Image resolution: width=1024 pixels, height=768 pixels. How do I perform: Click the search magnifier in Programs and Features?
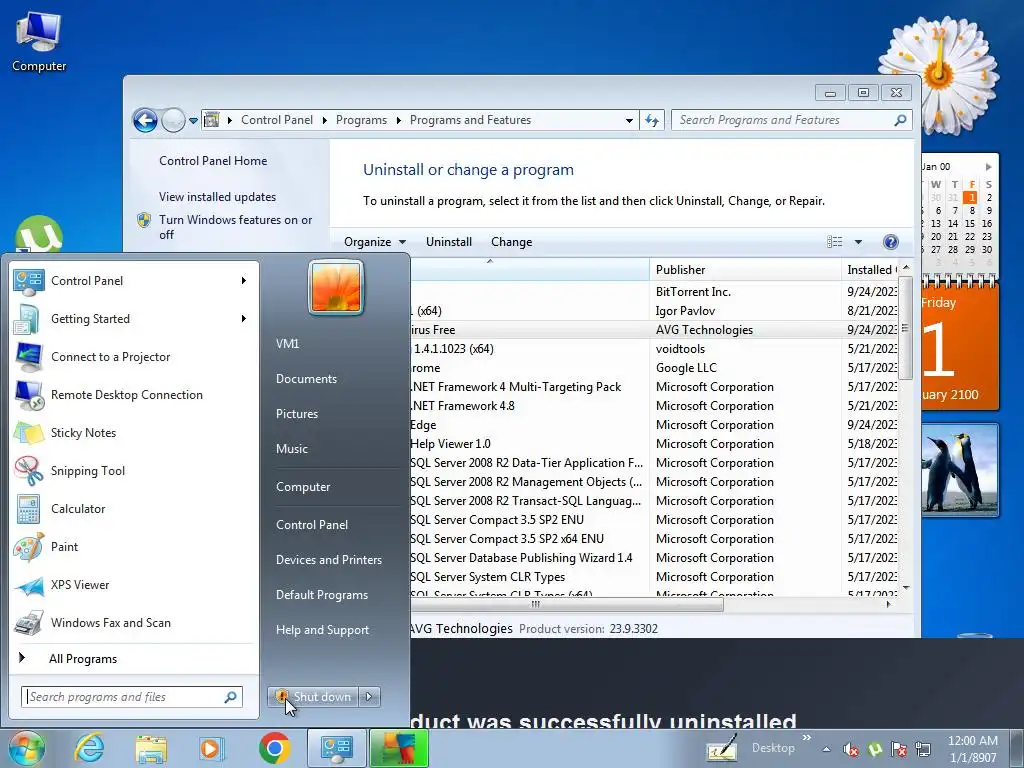pos(900,120)
